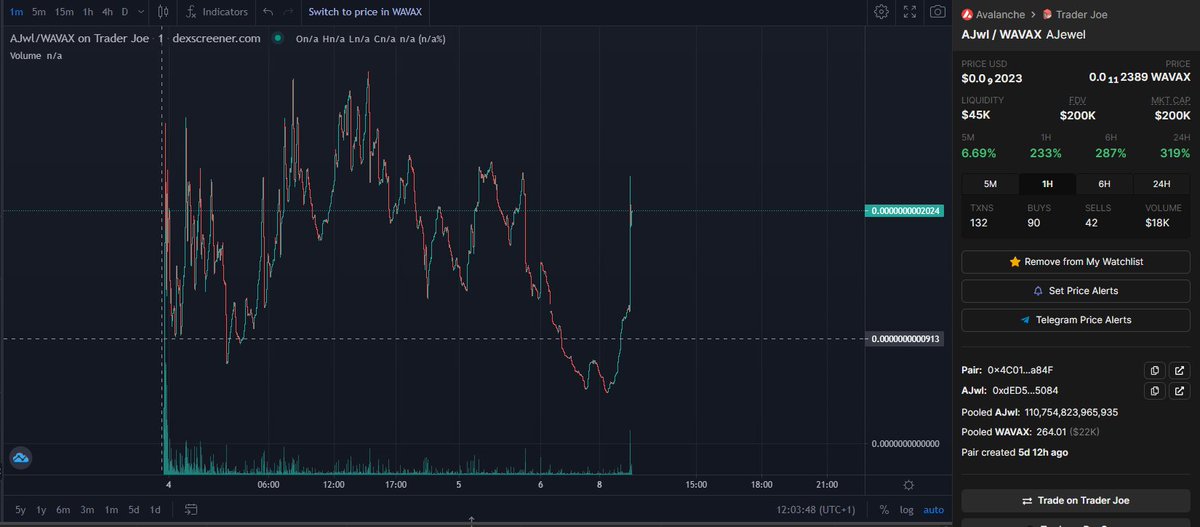The width and height of the screenshot is (1200, 527).
Task: Click Set Price Alerts button
Action: tap(1076, 291)
